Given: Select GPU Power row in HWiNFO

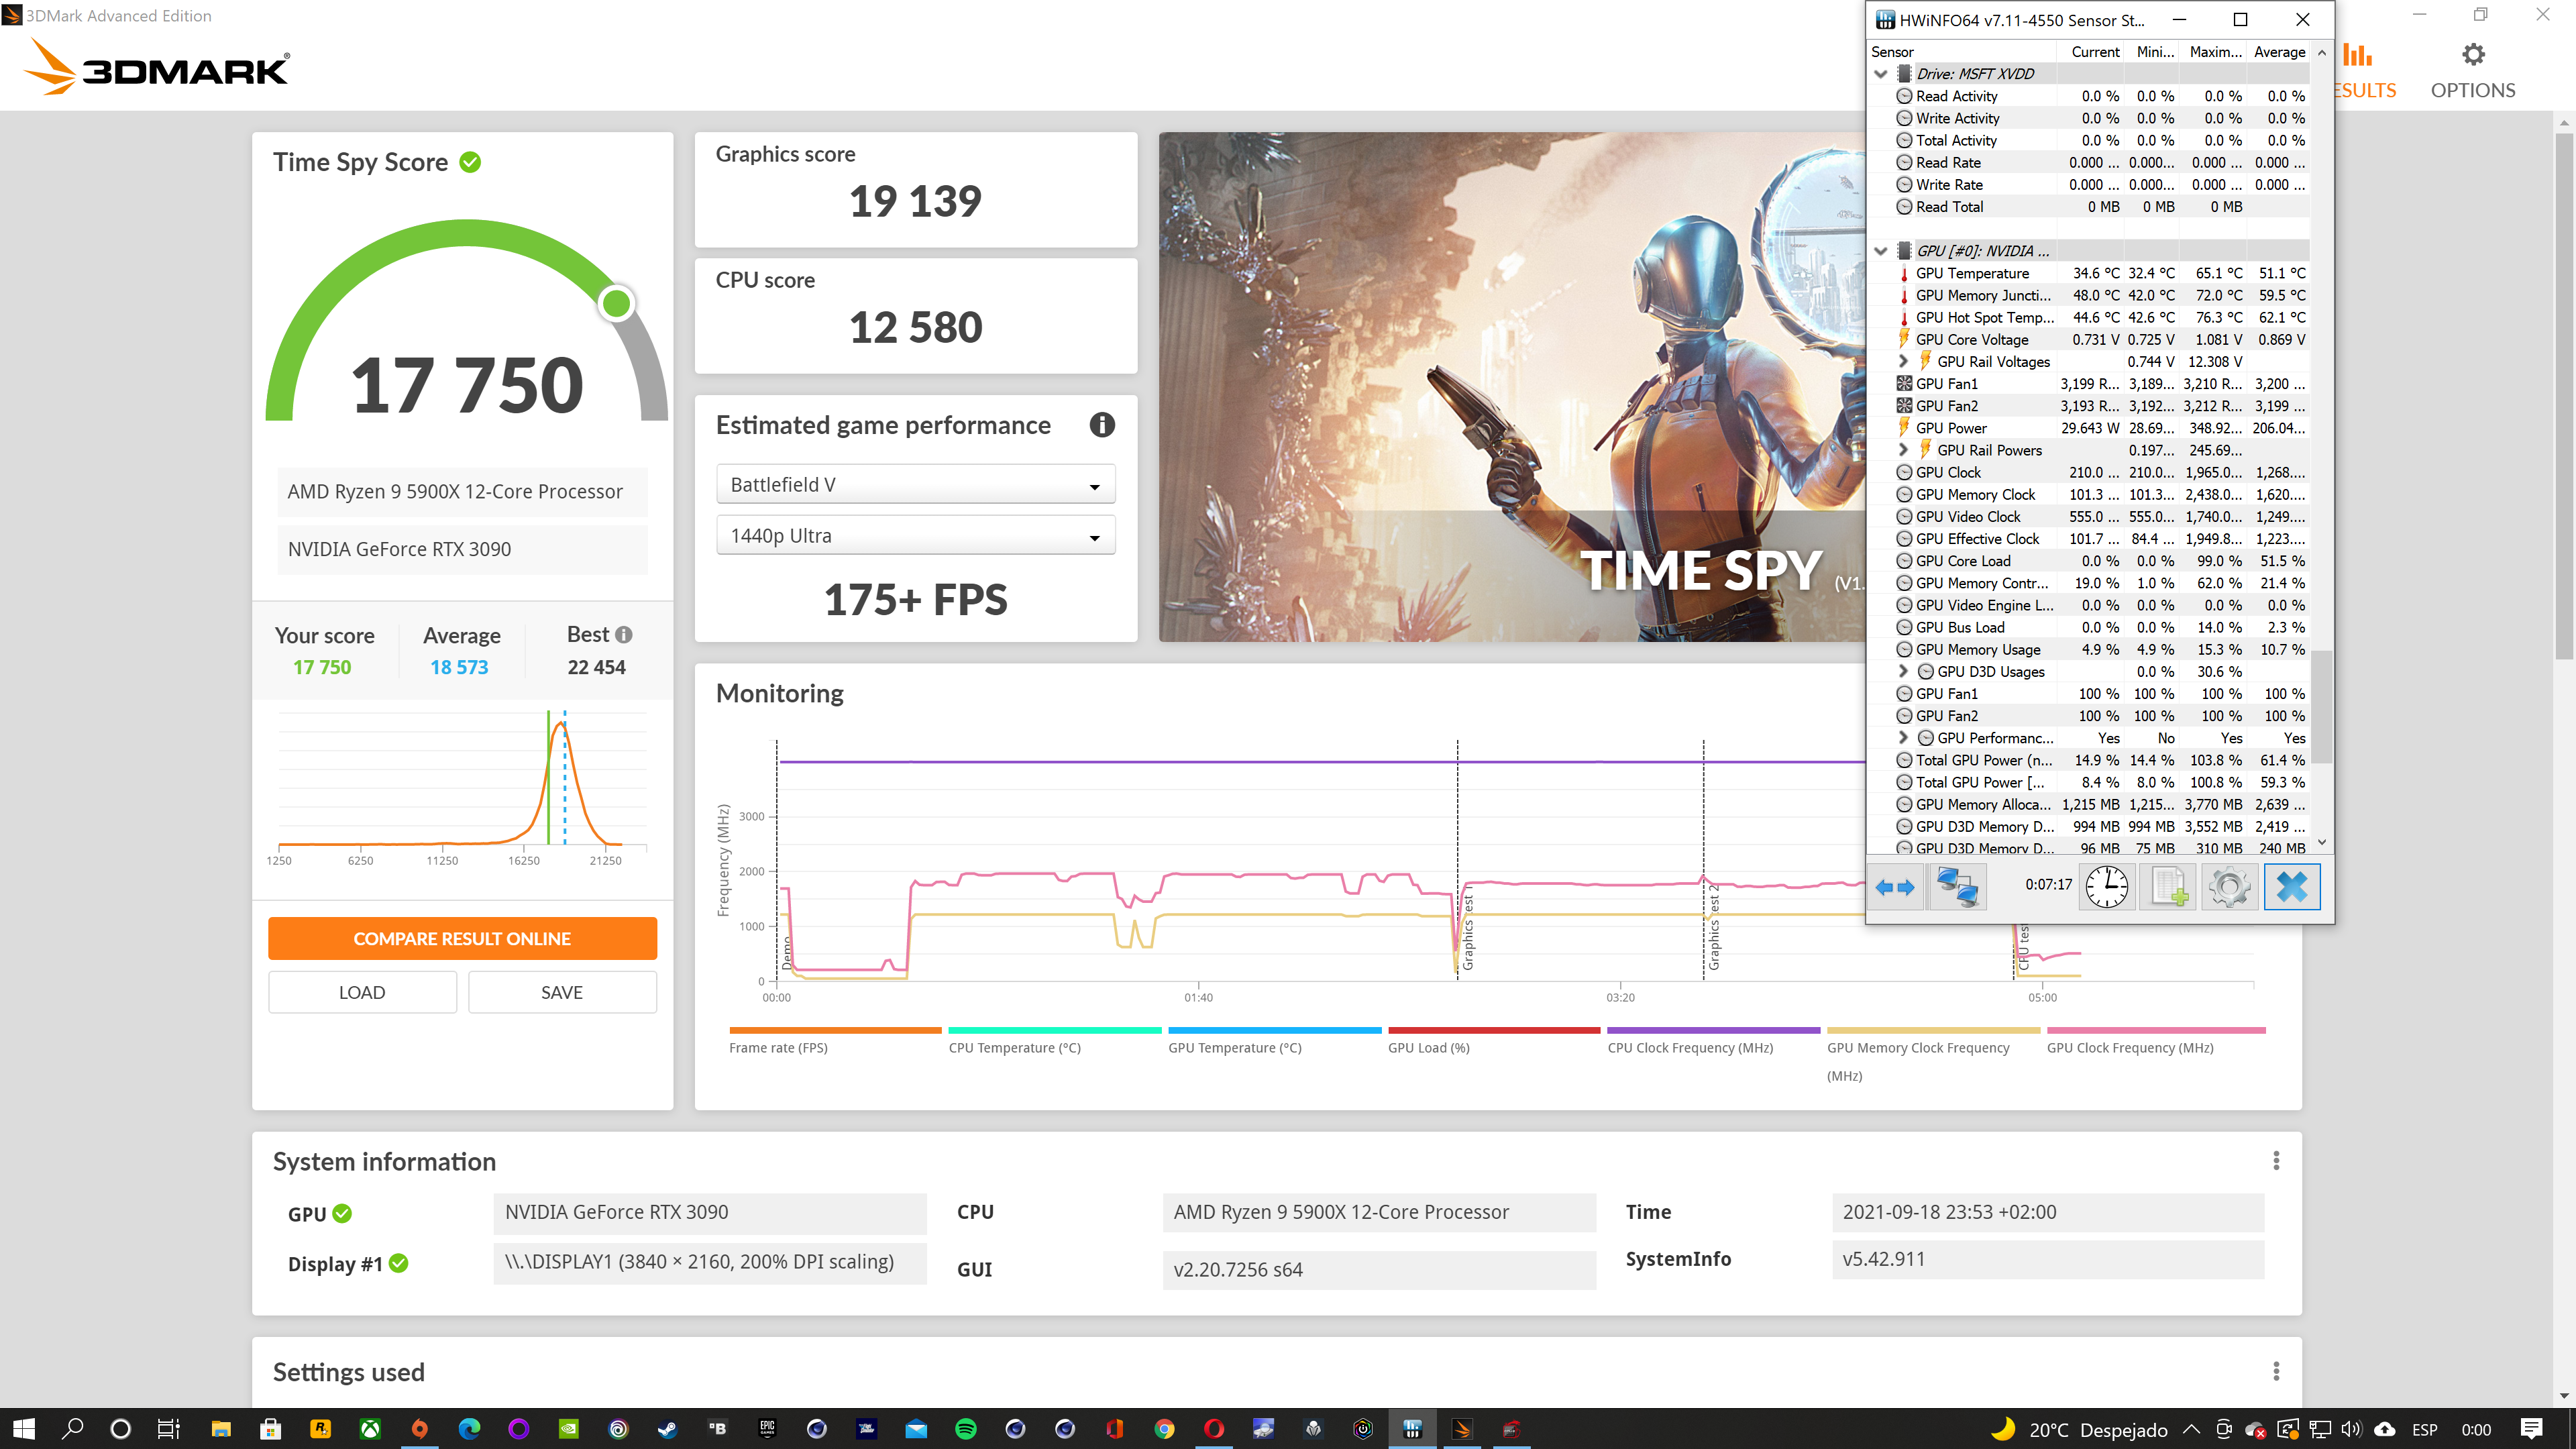Looking at the screenshot, I should 2088,428.
